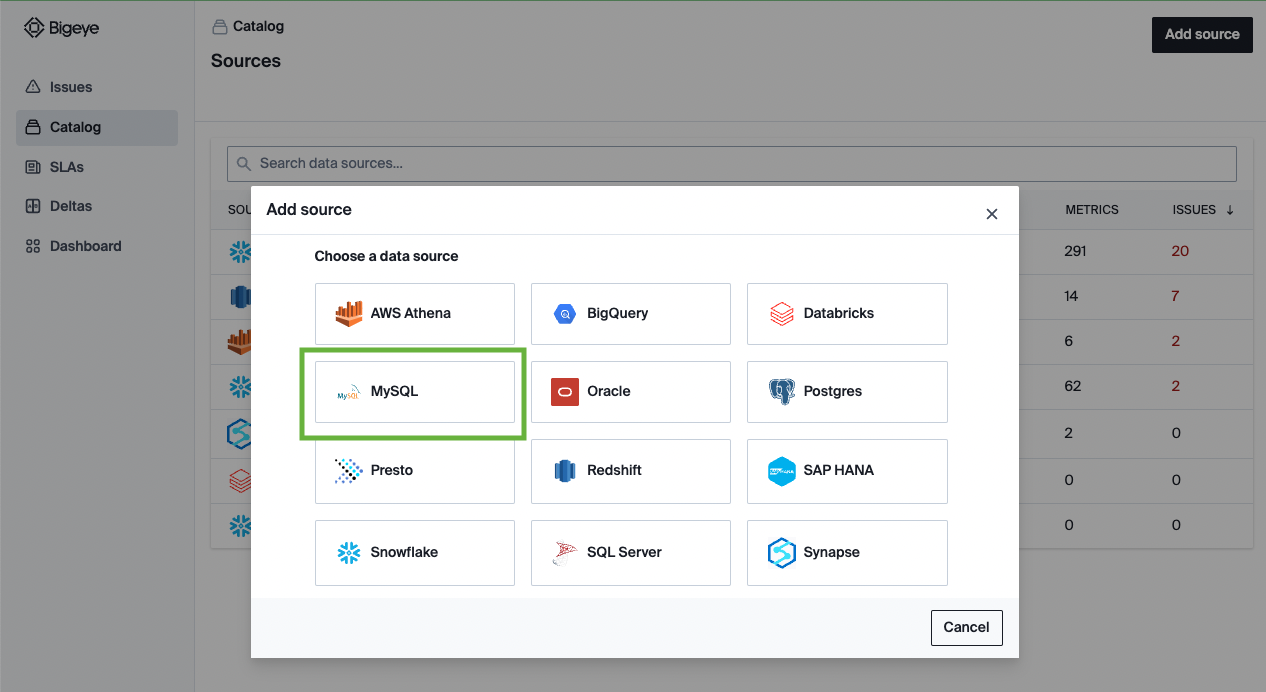This screenshot has width=1266, height=692.
Task: Click the search magnifier icon
Action: coord(244,163)
